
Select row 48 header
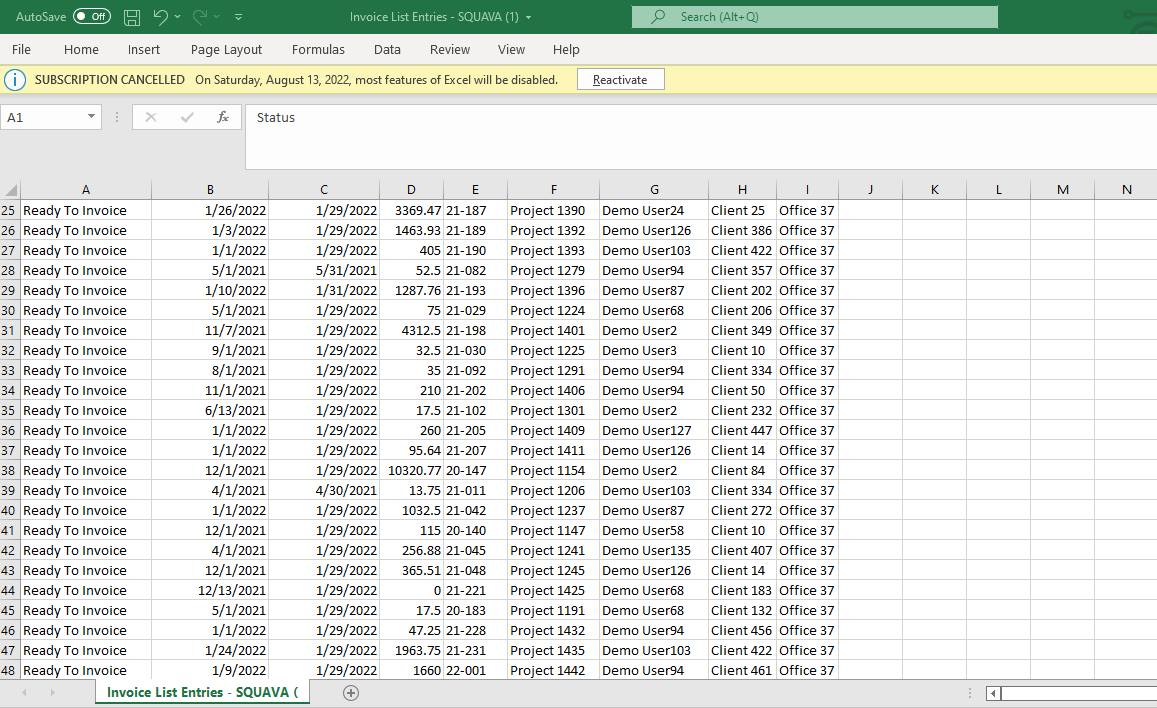pos(10,670)
